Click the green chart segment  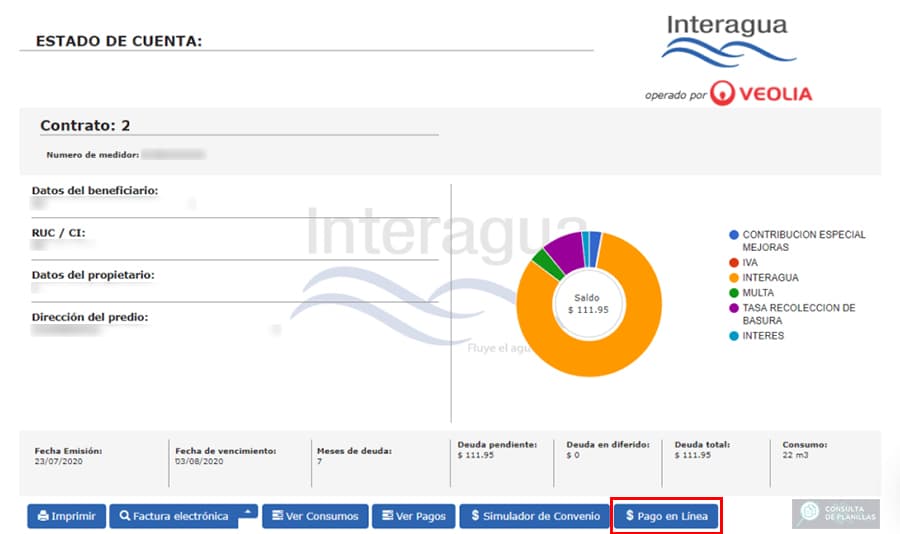click(546, 265)
